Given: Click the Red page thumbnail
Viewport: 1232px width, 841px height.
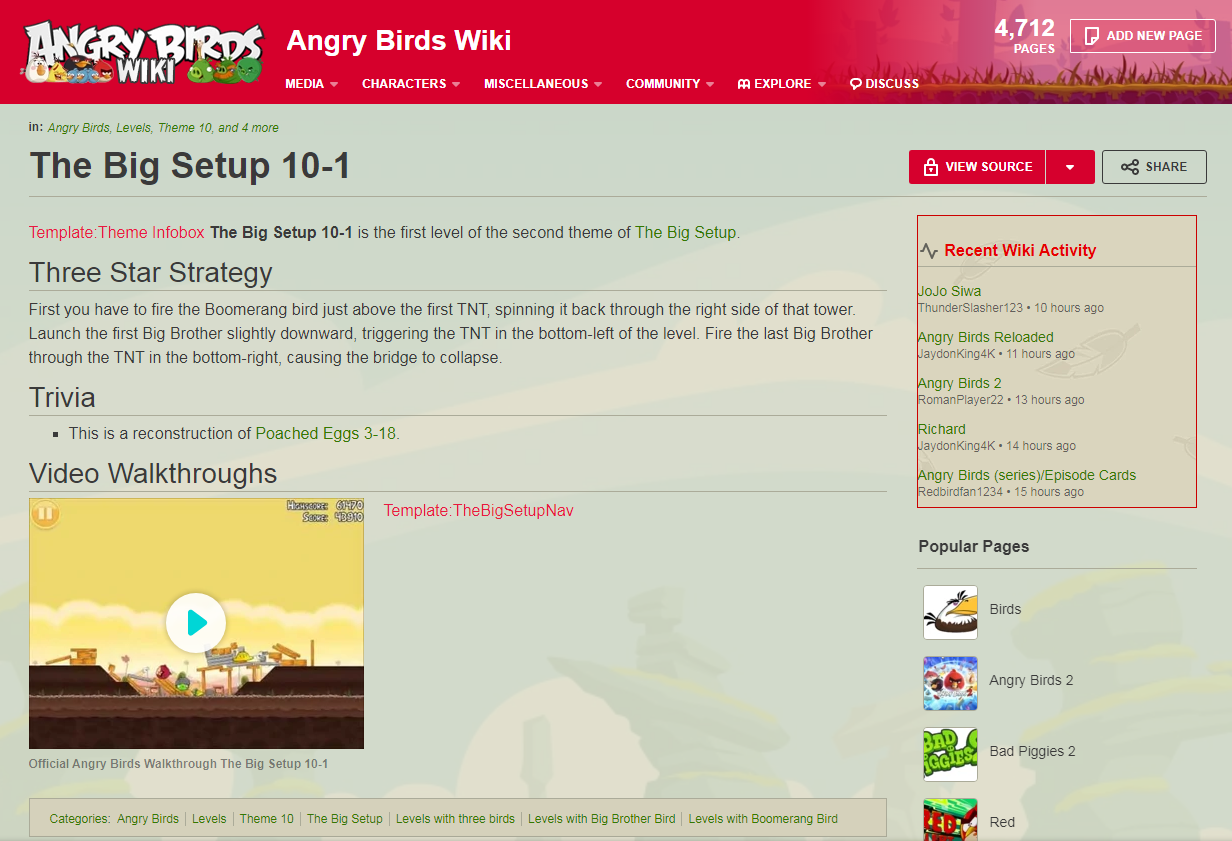Looking at the screenshot, I should click(x=950, y=820).
